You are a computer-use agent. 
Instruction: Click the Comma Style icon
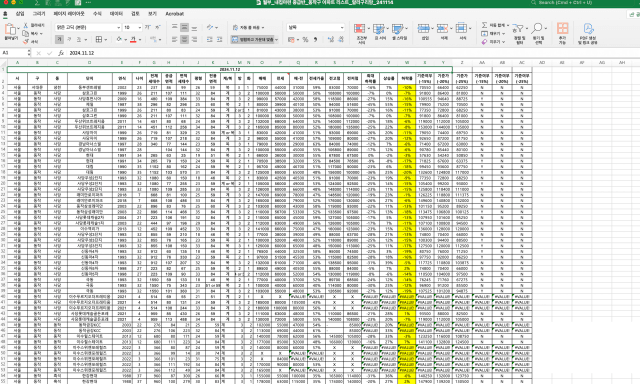coord(315,40)
